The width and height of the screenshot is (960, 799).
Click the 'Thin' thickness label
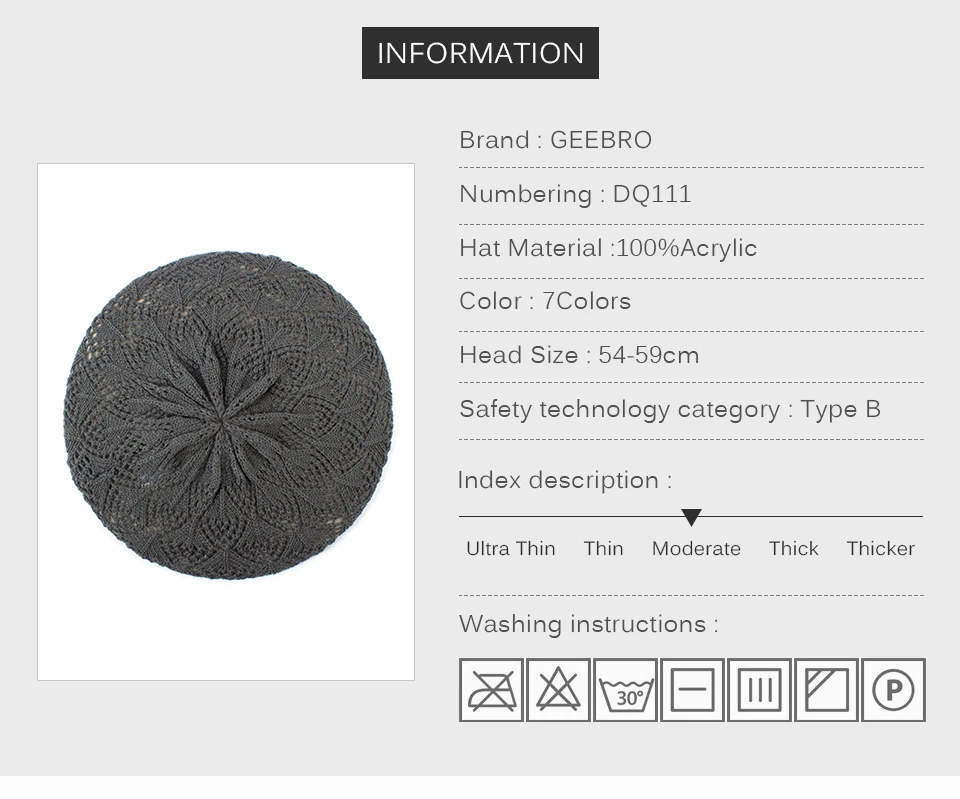(604, 549)
